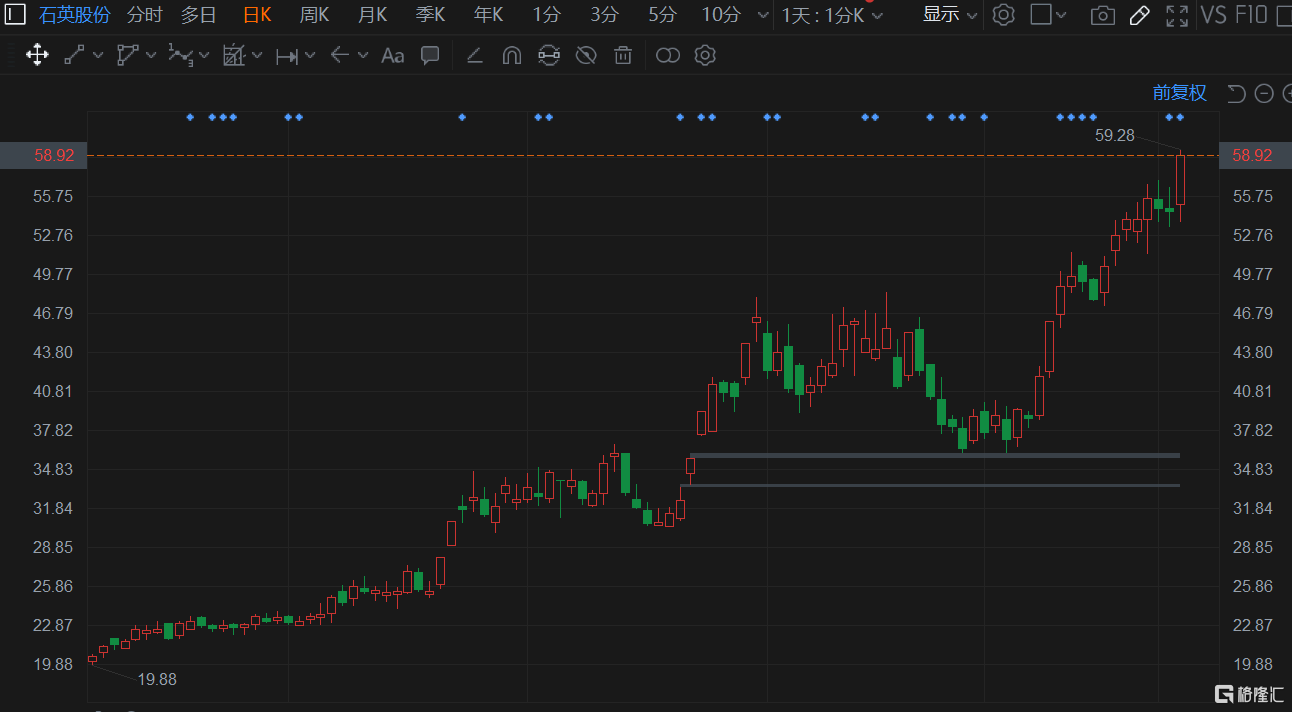Expand polygon tool options chevron
The width and height of the screenshot is (1292, 712).
point(151,56)
